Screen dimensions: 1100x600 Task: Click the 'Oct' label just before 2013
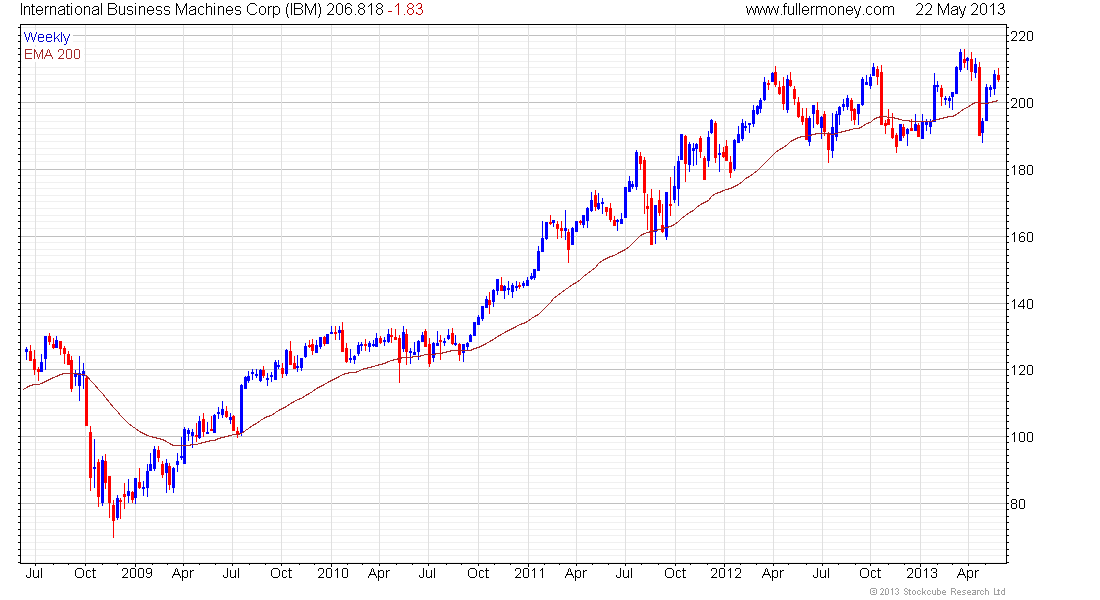point(871,573)
